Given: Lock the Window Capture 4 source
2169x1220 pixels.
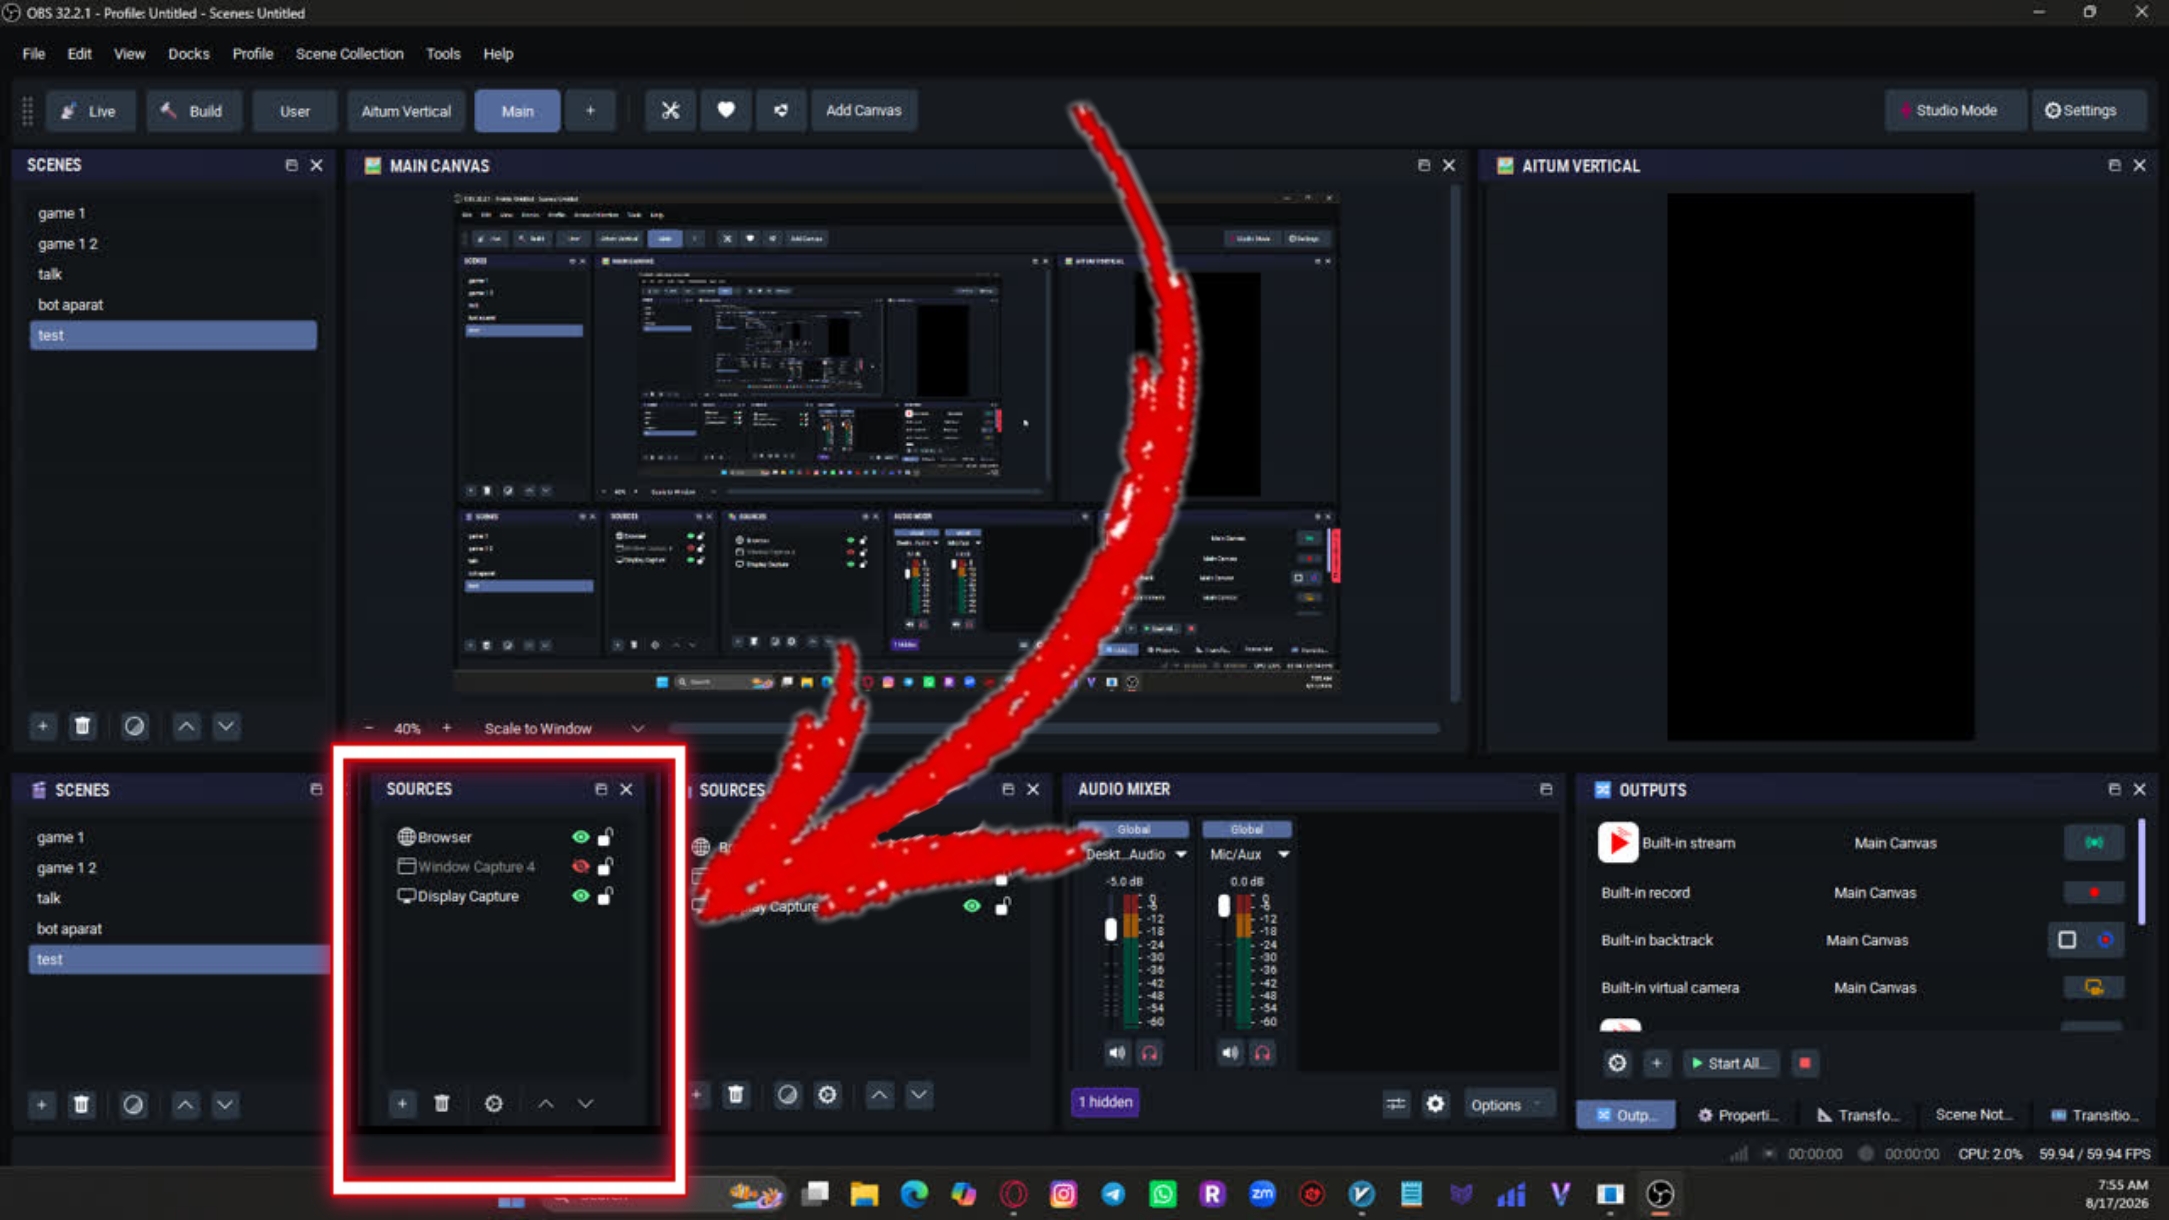Looking at the screenshot, I should point(605,866).
